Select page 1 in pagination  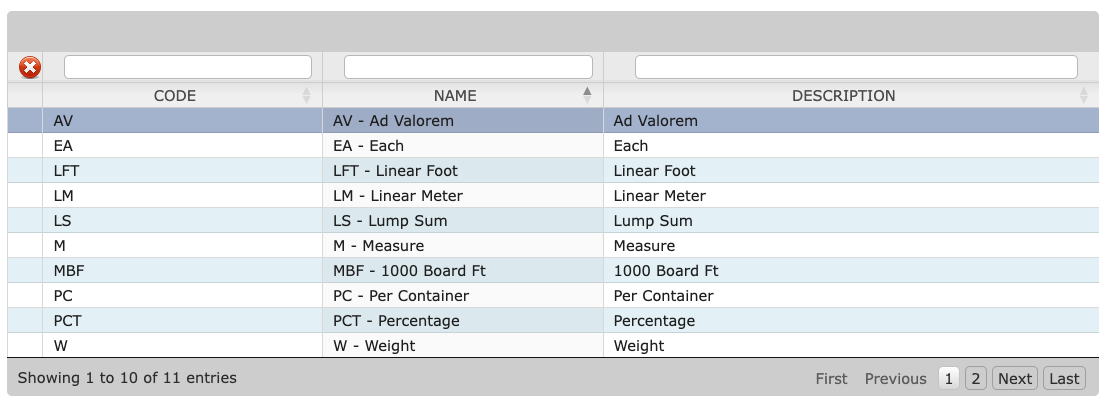[948, 378]
